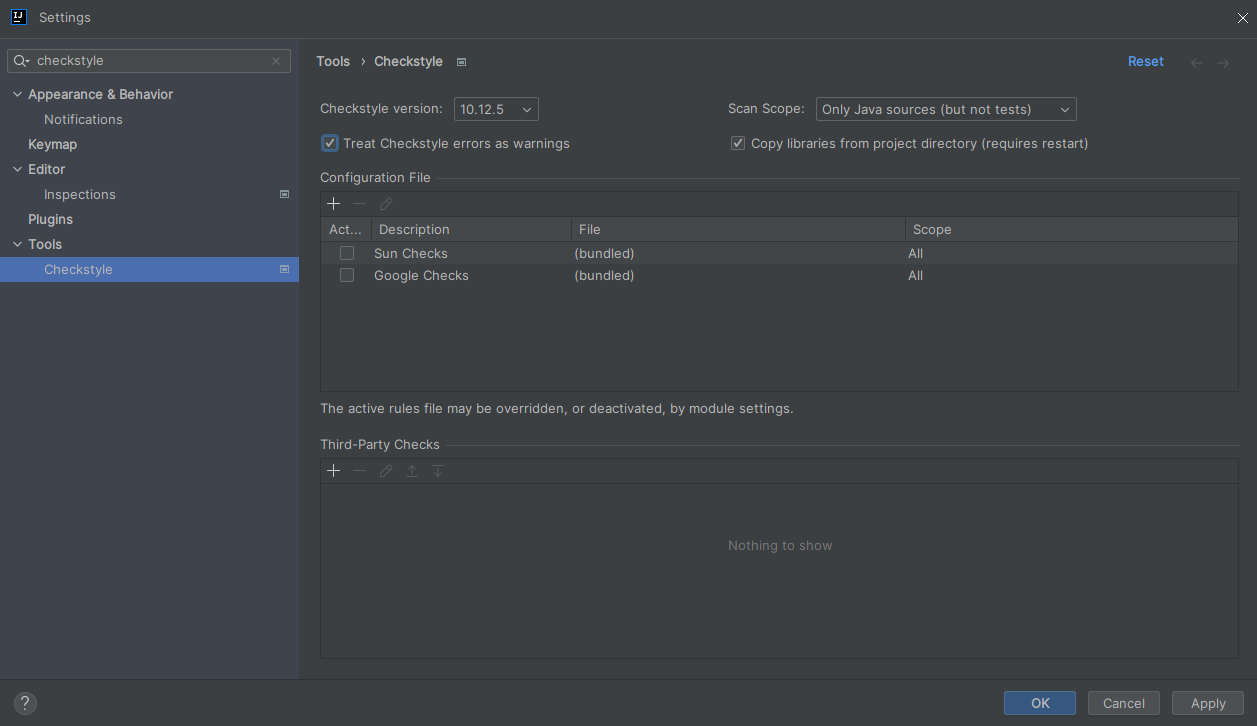Add a new Checkstyle configuration file

pyautogui.click(x=333, y=203)
